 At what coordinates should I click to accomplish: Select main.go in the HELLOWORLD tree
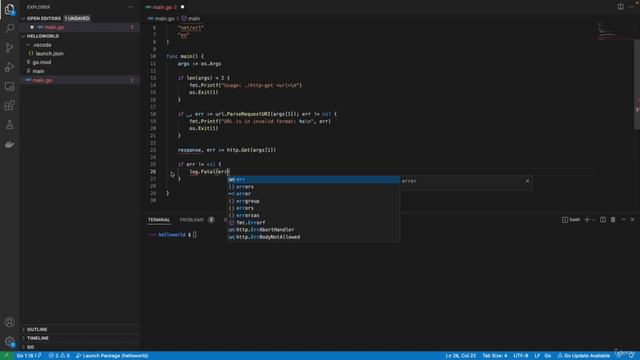(80, 80)
